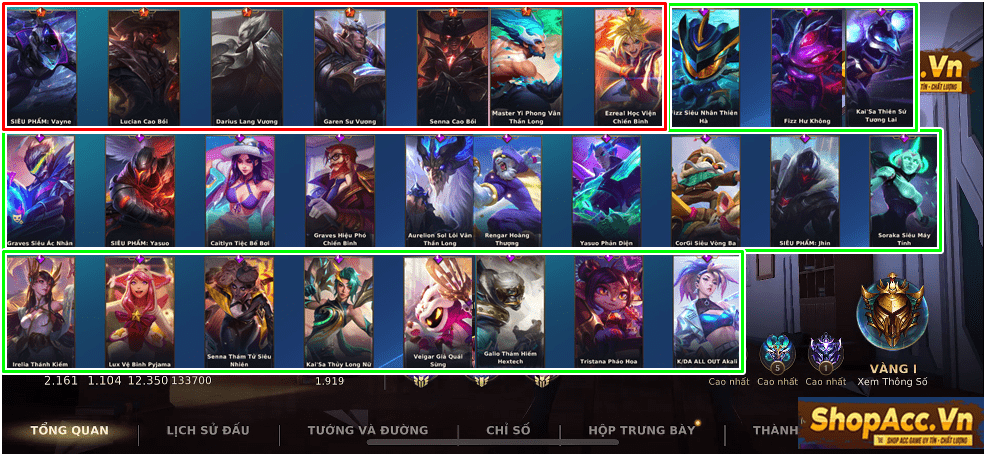This screenshot has width=984, height=454.
Task: View the Garen Sư Vương skin card
Action: (350, 67)
